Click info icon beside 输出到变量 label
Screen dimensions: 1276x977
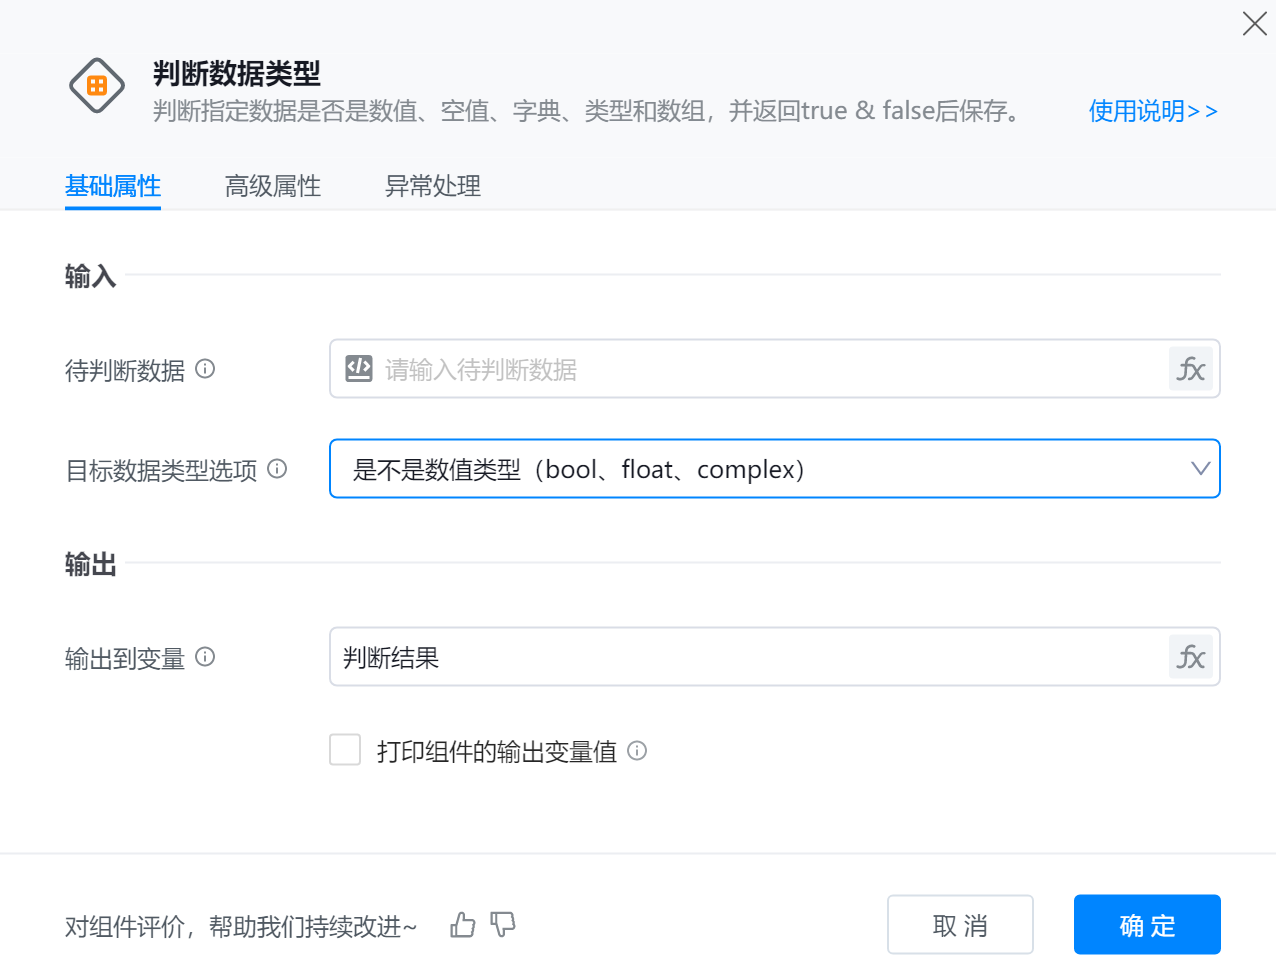[x=205, y=657]
